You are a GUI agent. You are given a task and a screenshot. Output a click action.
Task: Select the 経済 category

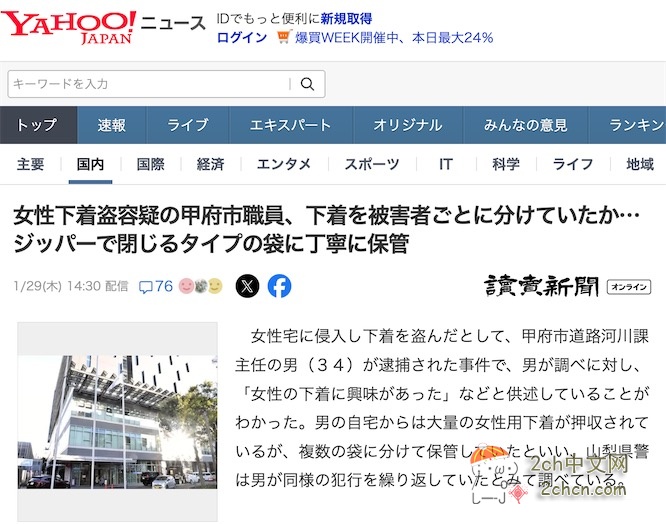pos(210,164)
